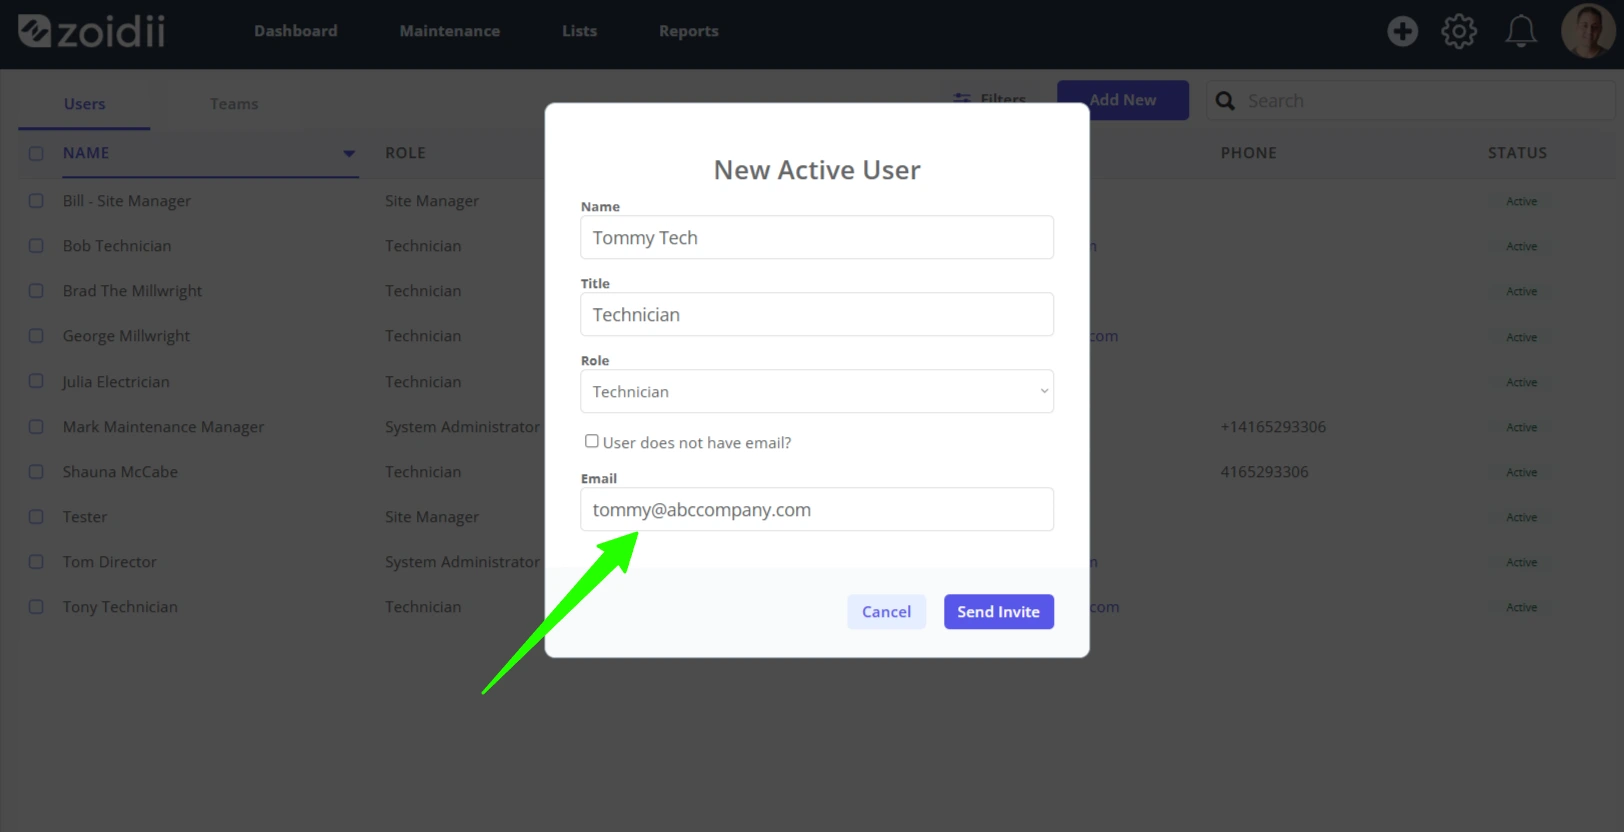
Task: Click the zoidii logo
Action: [x=91, y=31]
